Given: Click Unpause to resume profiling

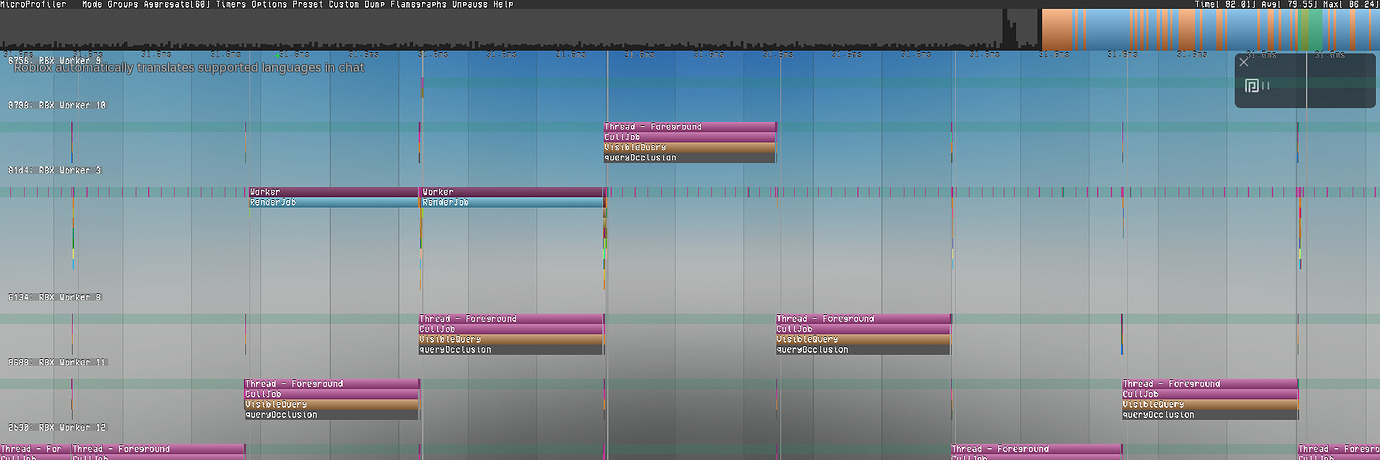Looking at the screenshot, I should pyautogui.click(x=469, y=4).
